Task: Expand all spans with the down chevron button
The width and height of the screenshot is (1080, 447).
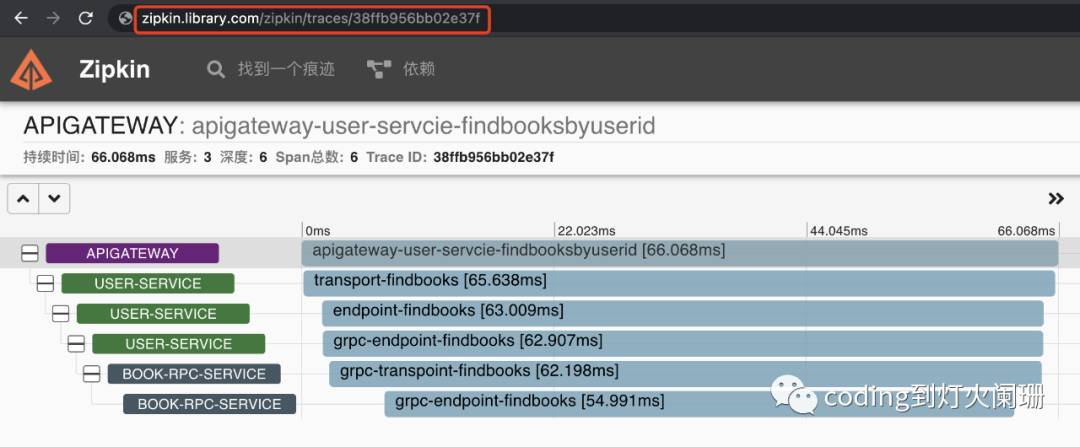Action: pyautogui.click(x=54, y=199)
